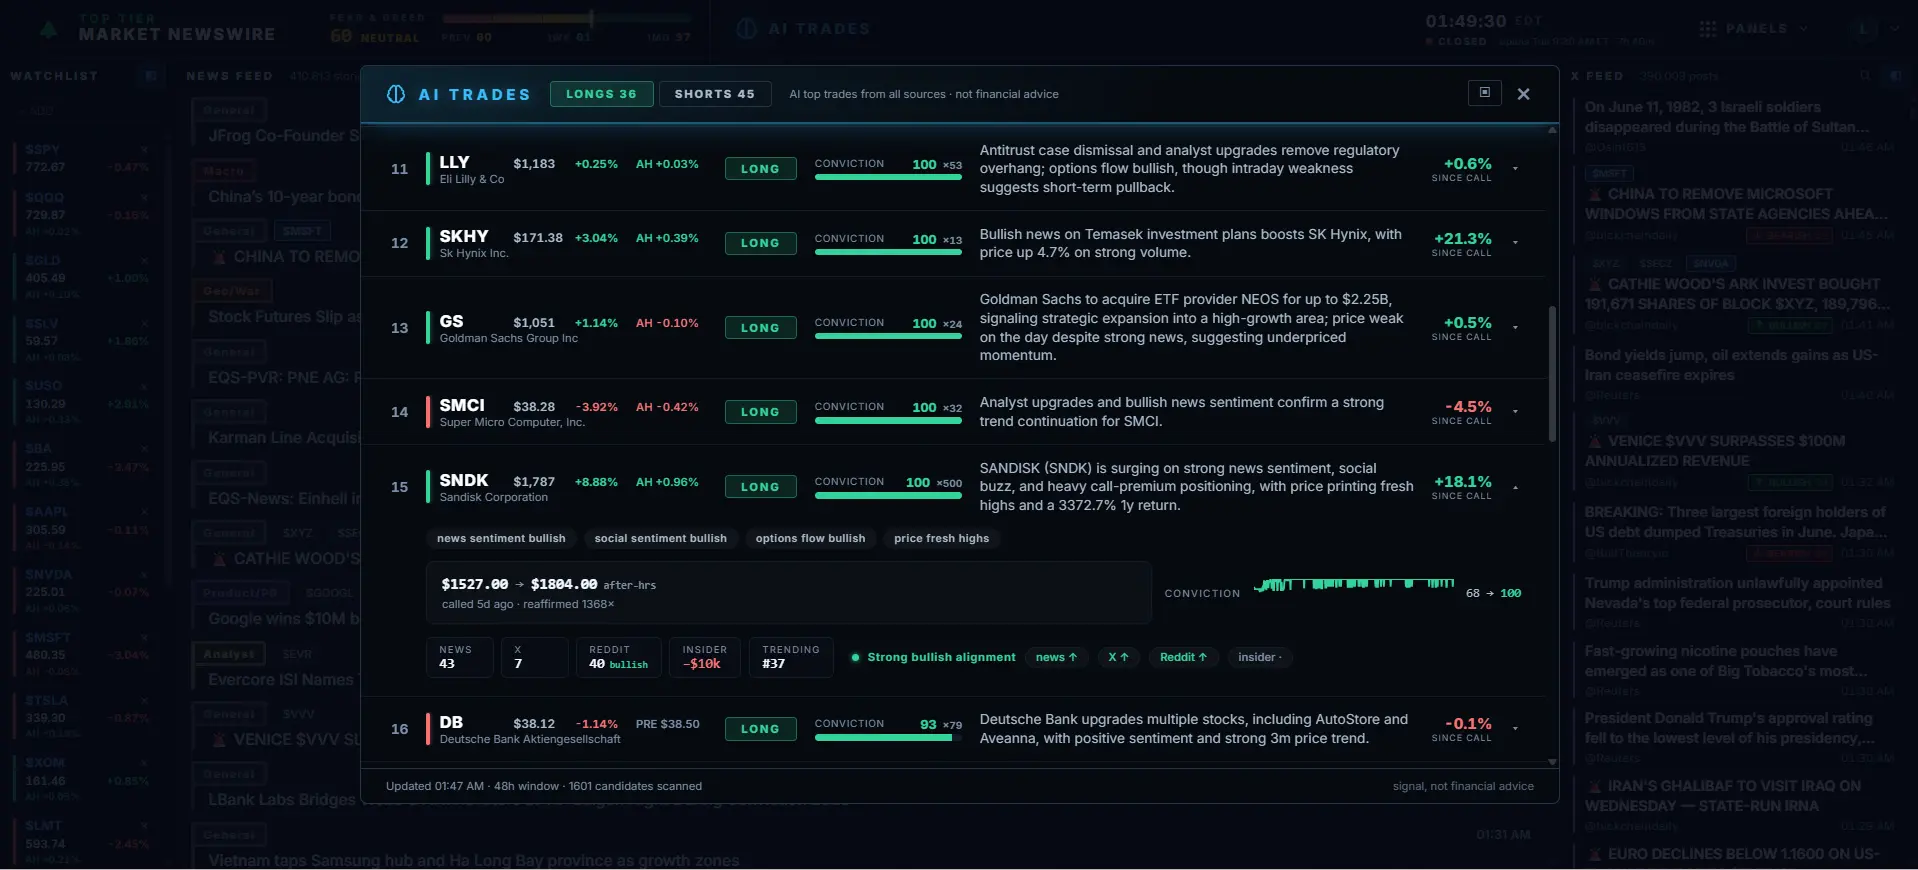Viewport: 1918px width, 870px height.
Task: Select the 'price fresh highs' tag
Action: click(941, 538)
